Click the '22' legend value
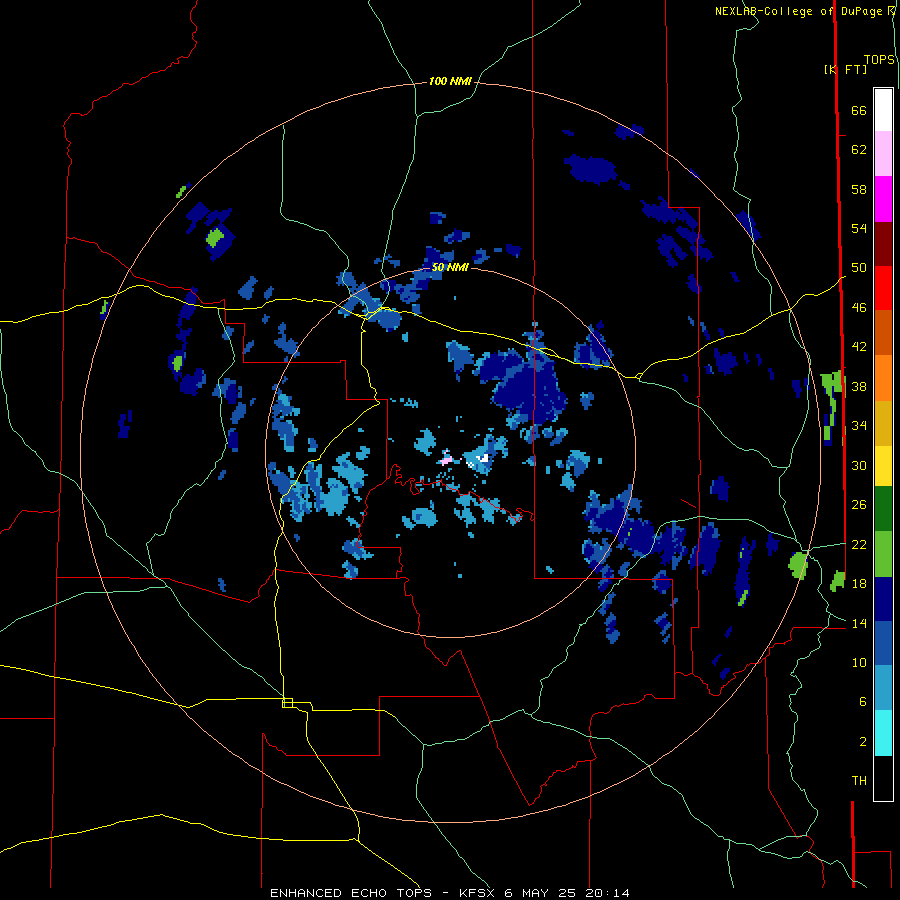The width and height of the screenshot is (900, 900). point(859,544)
